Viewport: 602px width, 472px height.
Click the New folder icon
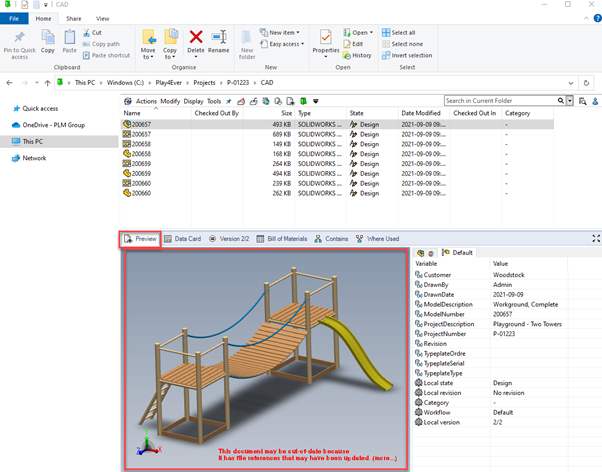click(x=247, y=38)
